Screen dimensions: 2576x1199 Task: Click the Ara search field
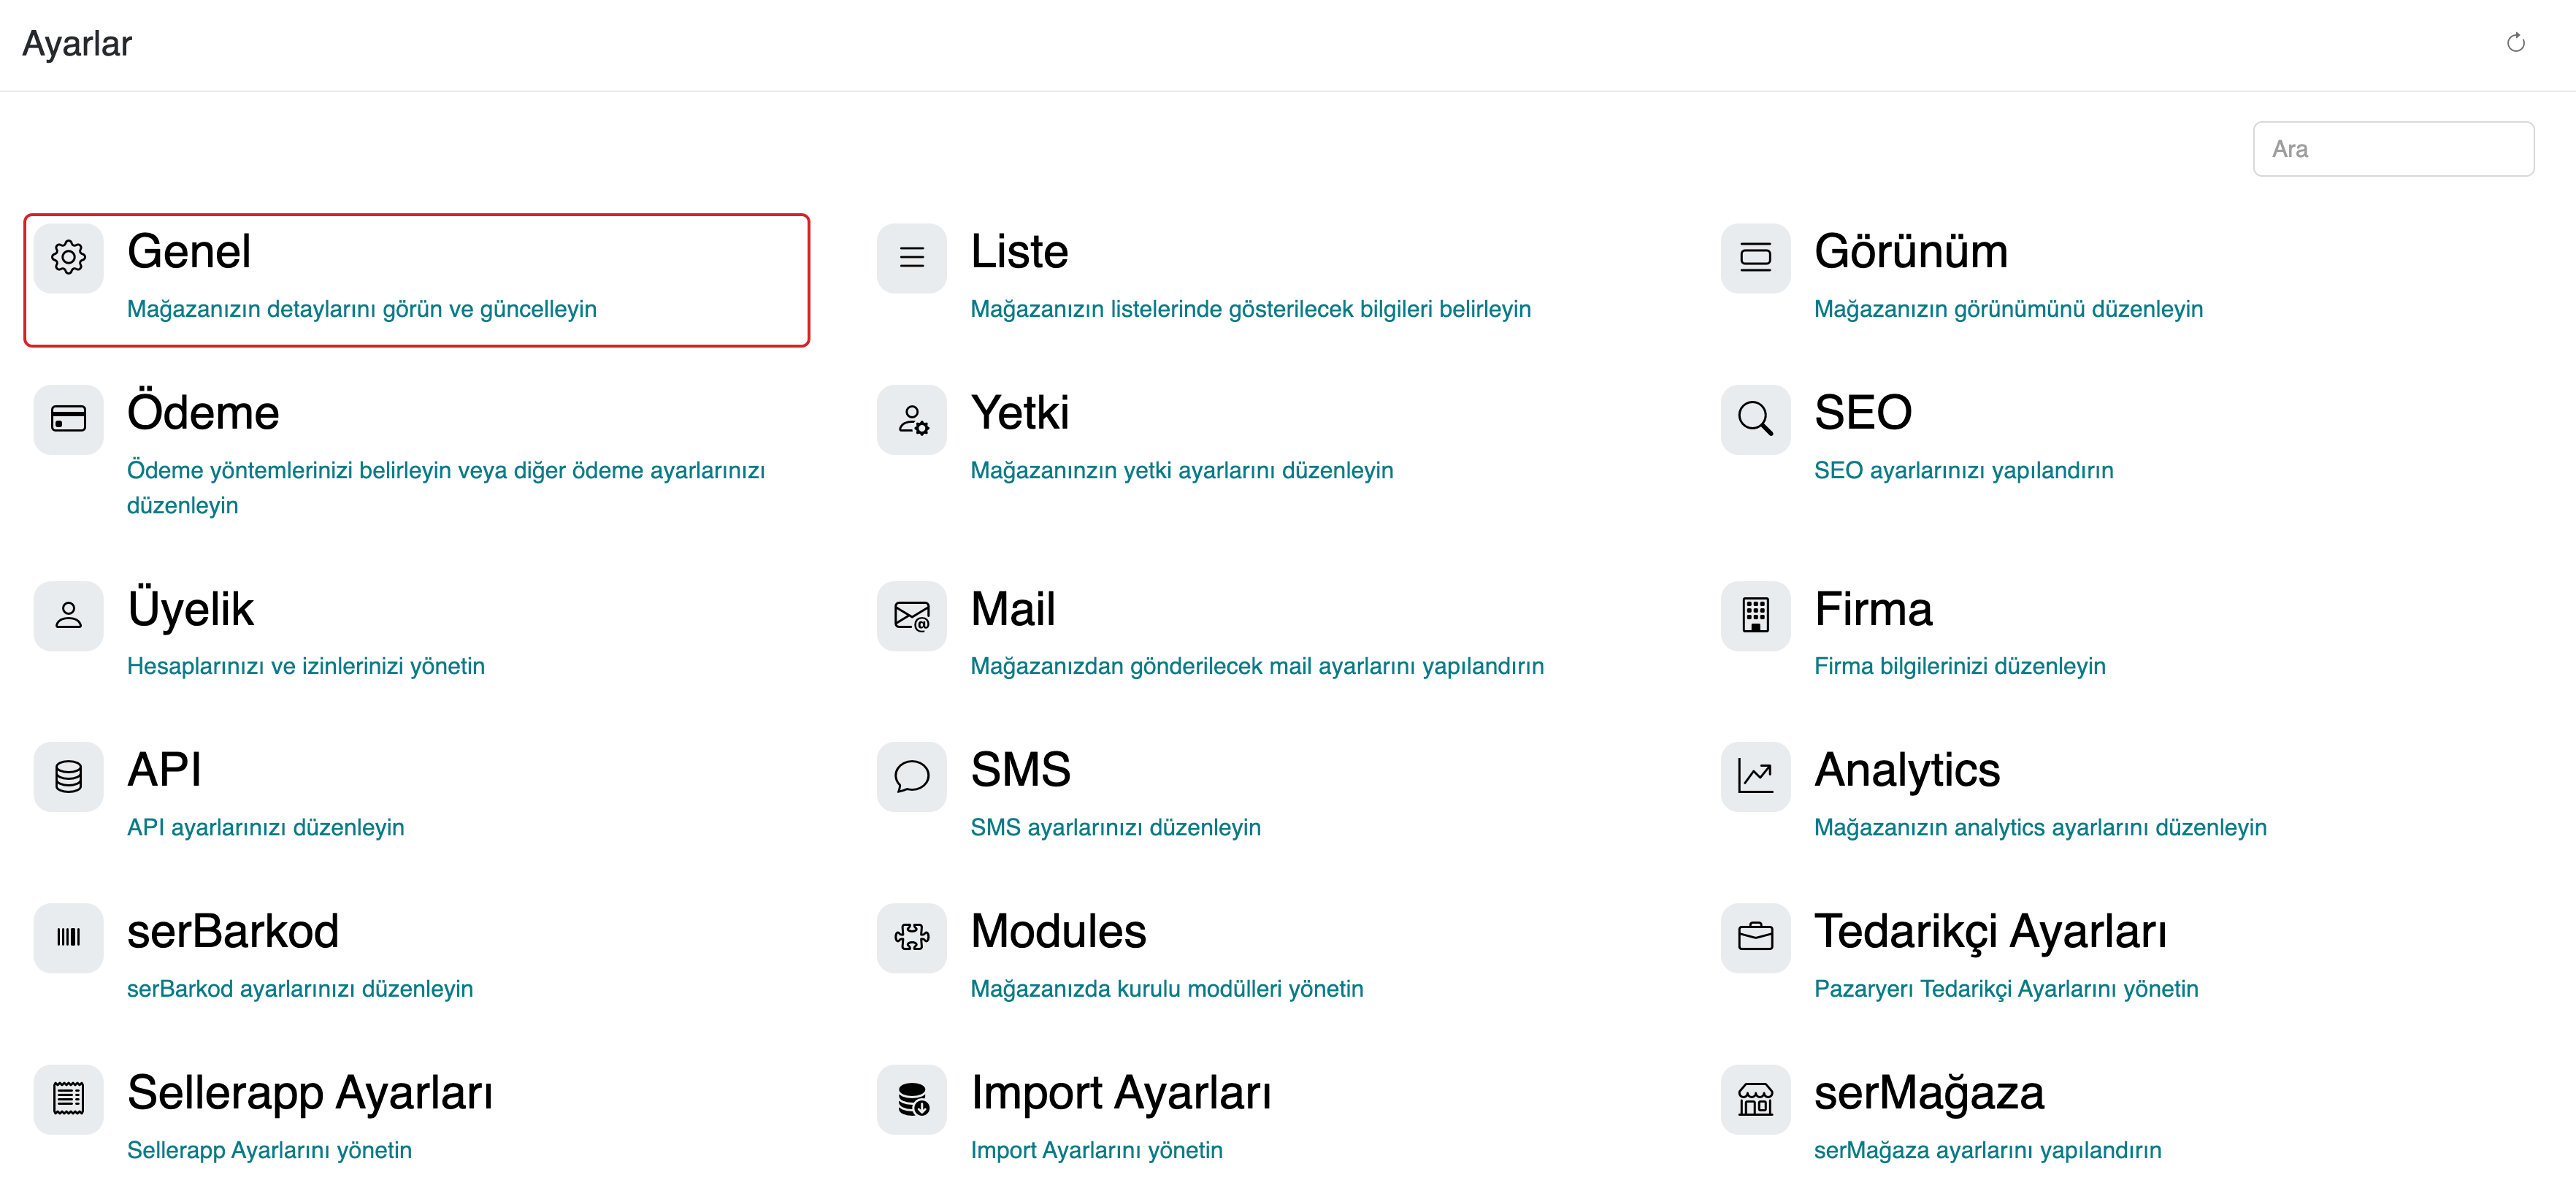click(x=2392, y=149)
